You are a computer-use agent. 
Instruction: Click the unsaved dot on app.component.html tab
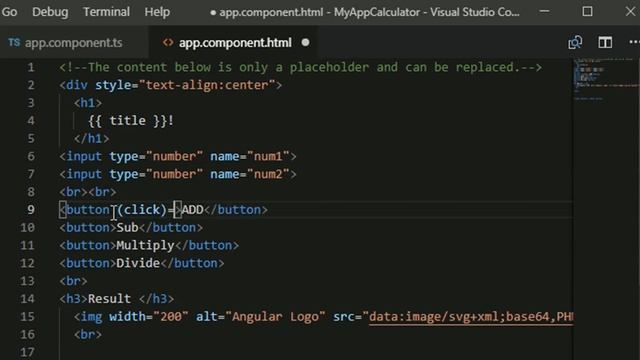point(305,42)
